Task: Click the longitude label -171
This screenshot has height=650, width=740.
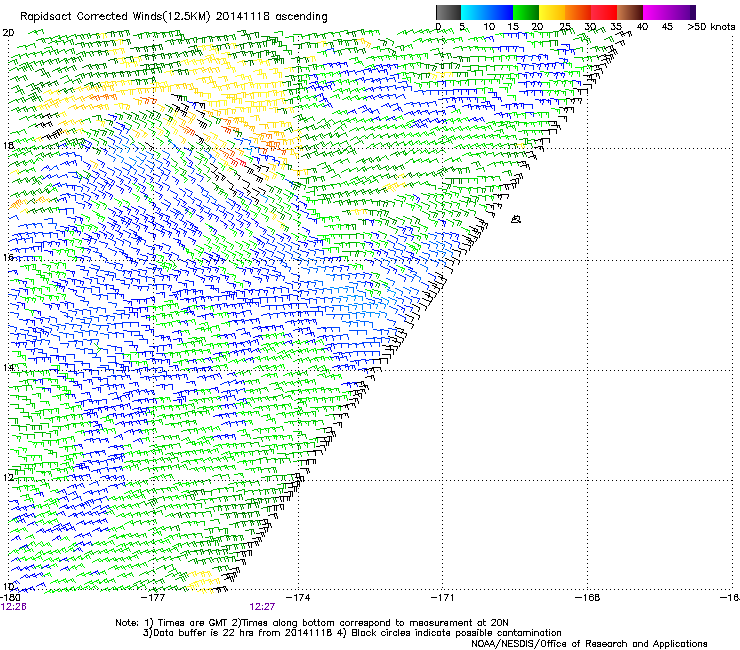Action: [x=443, y=598]
